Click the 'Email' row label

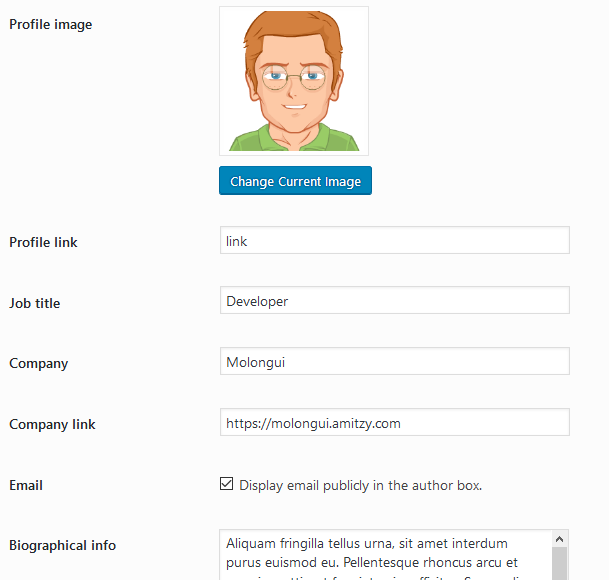pos(26,485)
